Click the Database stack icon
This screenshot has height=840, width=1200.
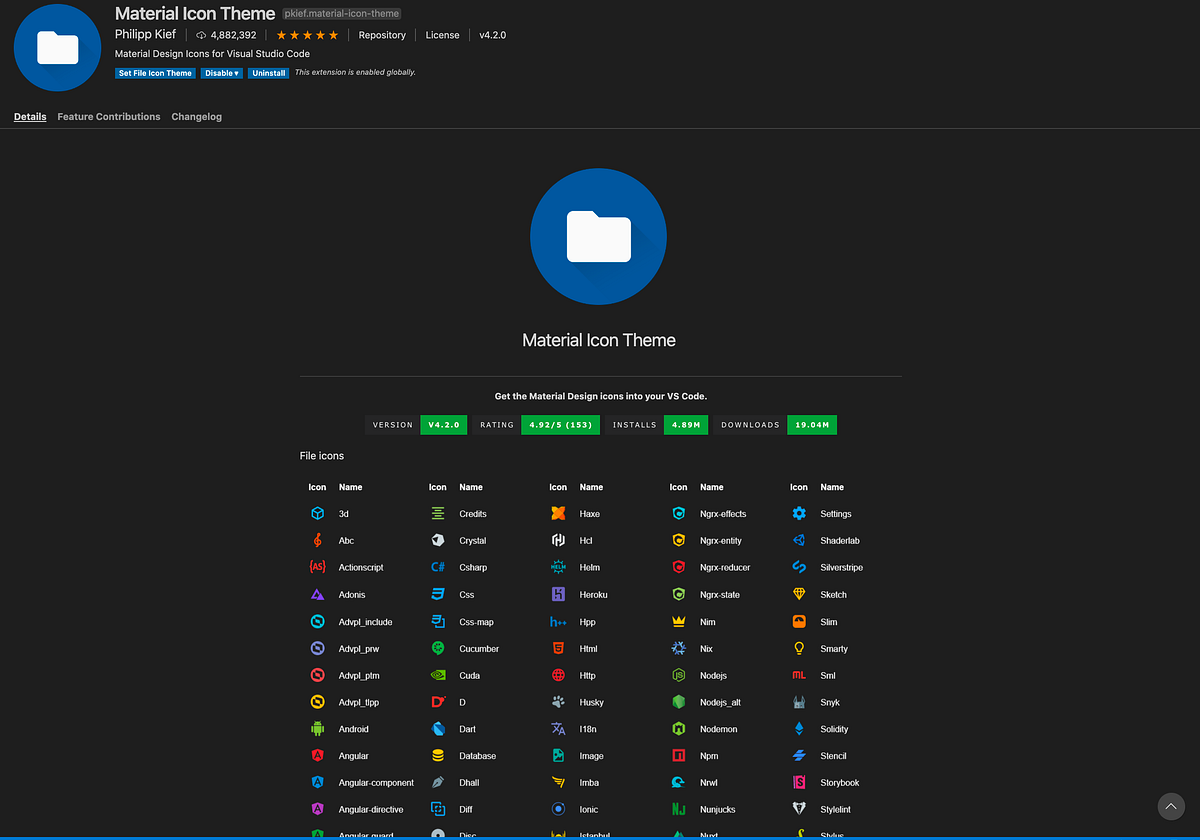438,755
